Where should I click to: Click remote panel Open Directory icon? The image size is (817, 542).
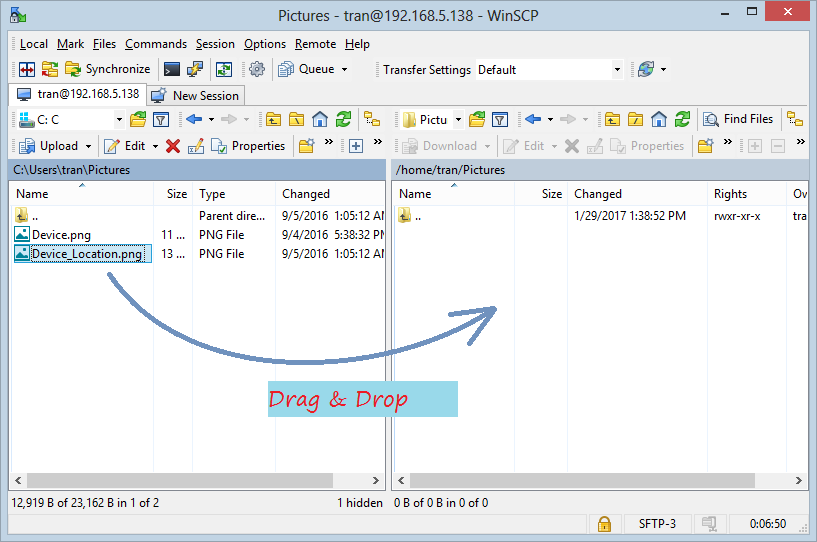click(x=477, y=120)
